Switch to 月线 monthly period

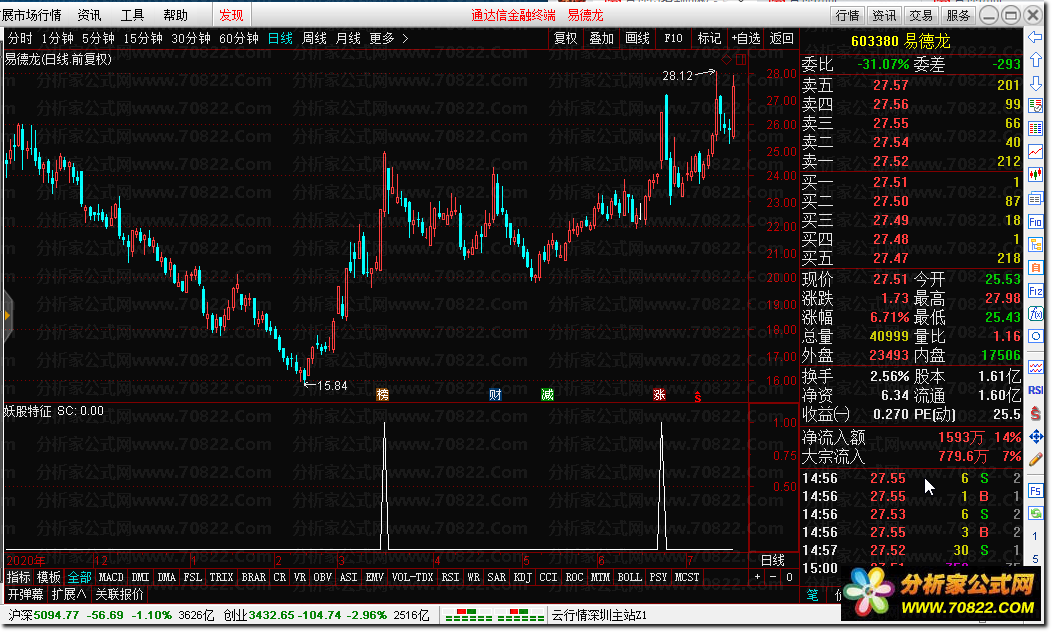click(349, 38)
